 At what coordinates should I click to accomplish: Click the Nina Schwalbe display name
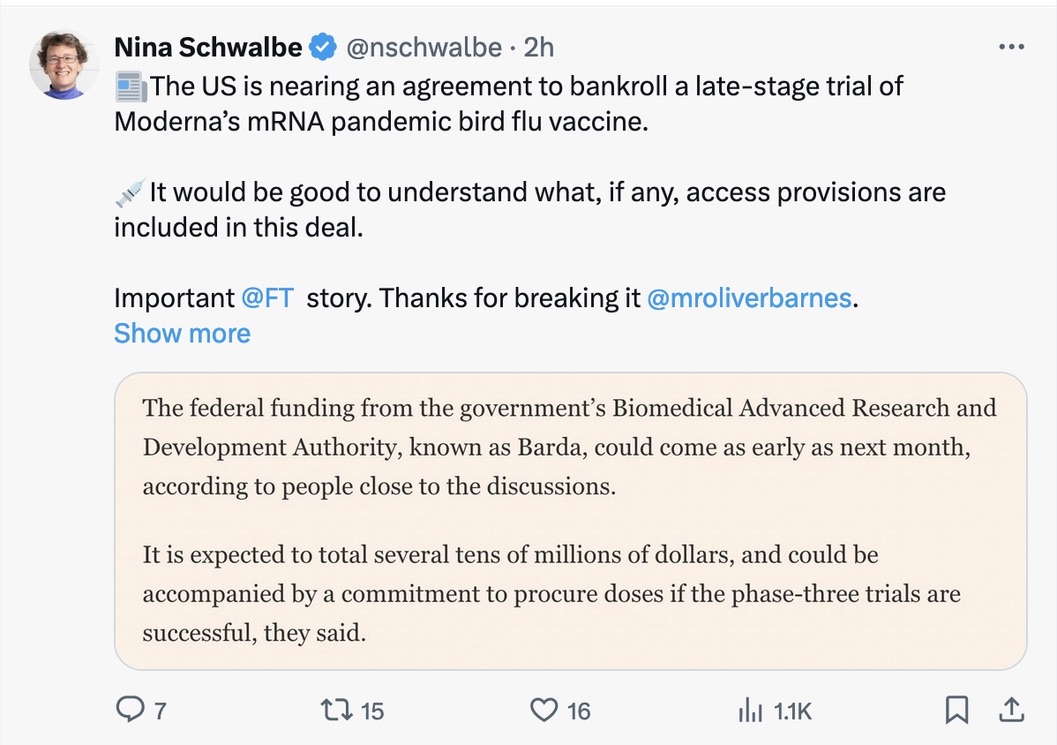(x=207, y=47)
